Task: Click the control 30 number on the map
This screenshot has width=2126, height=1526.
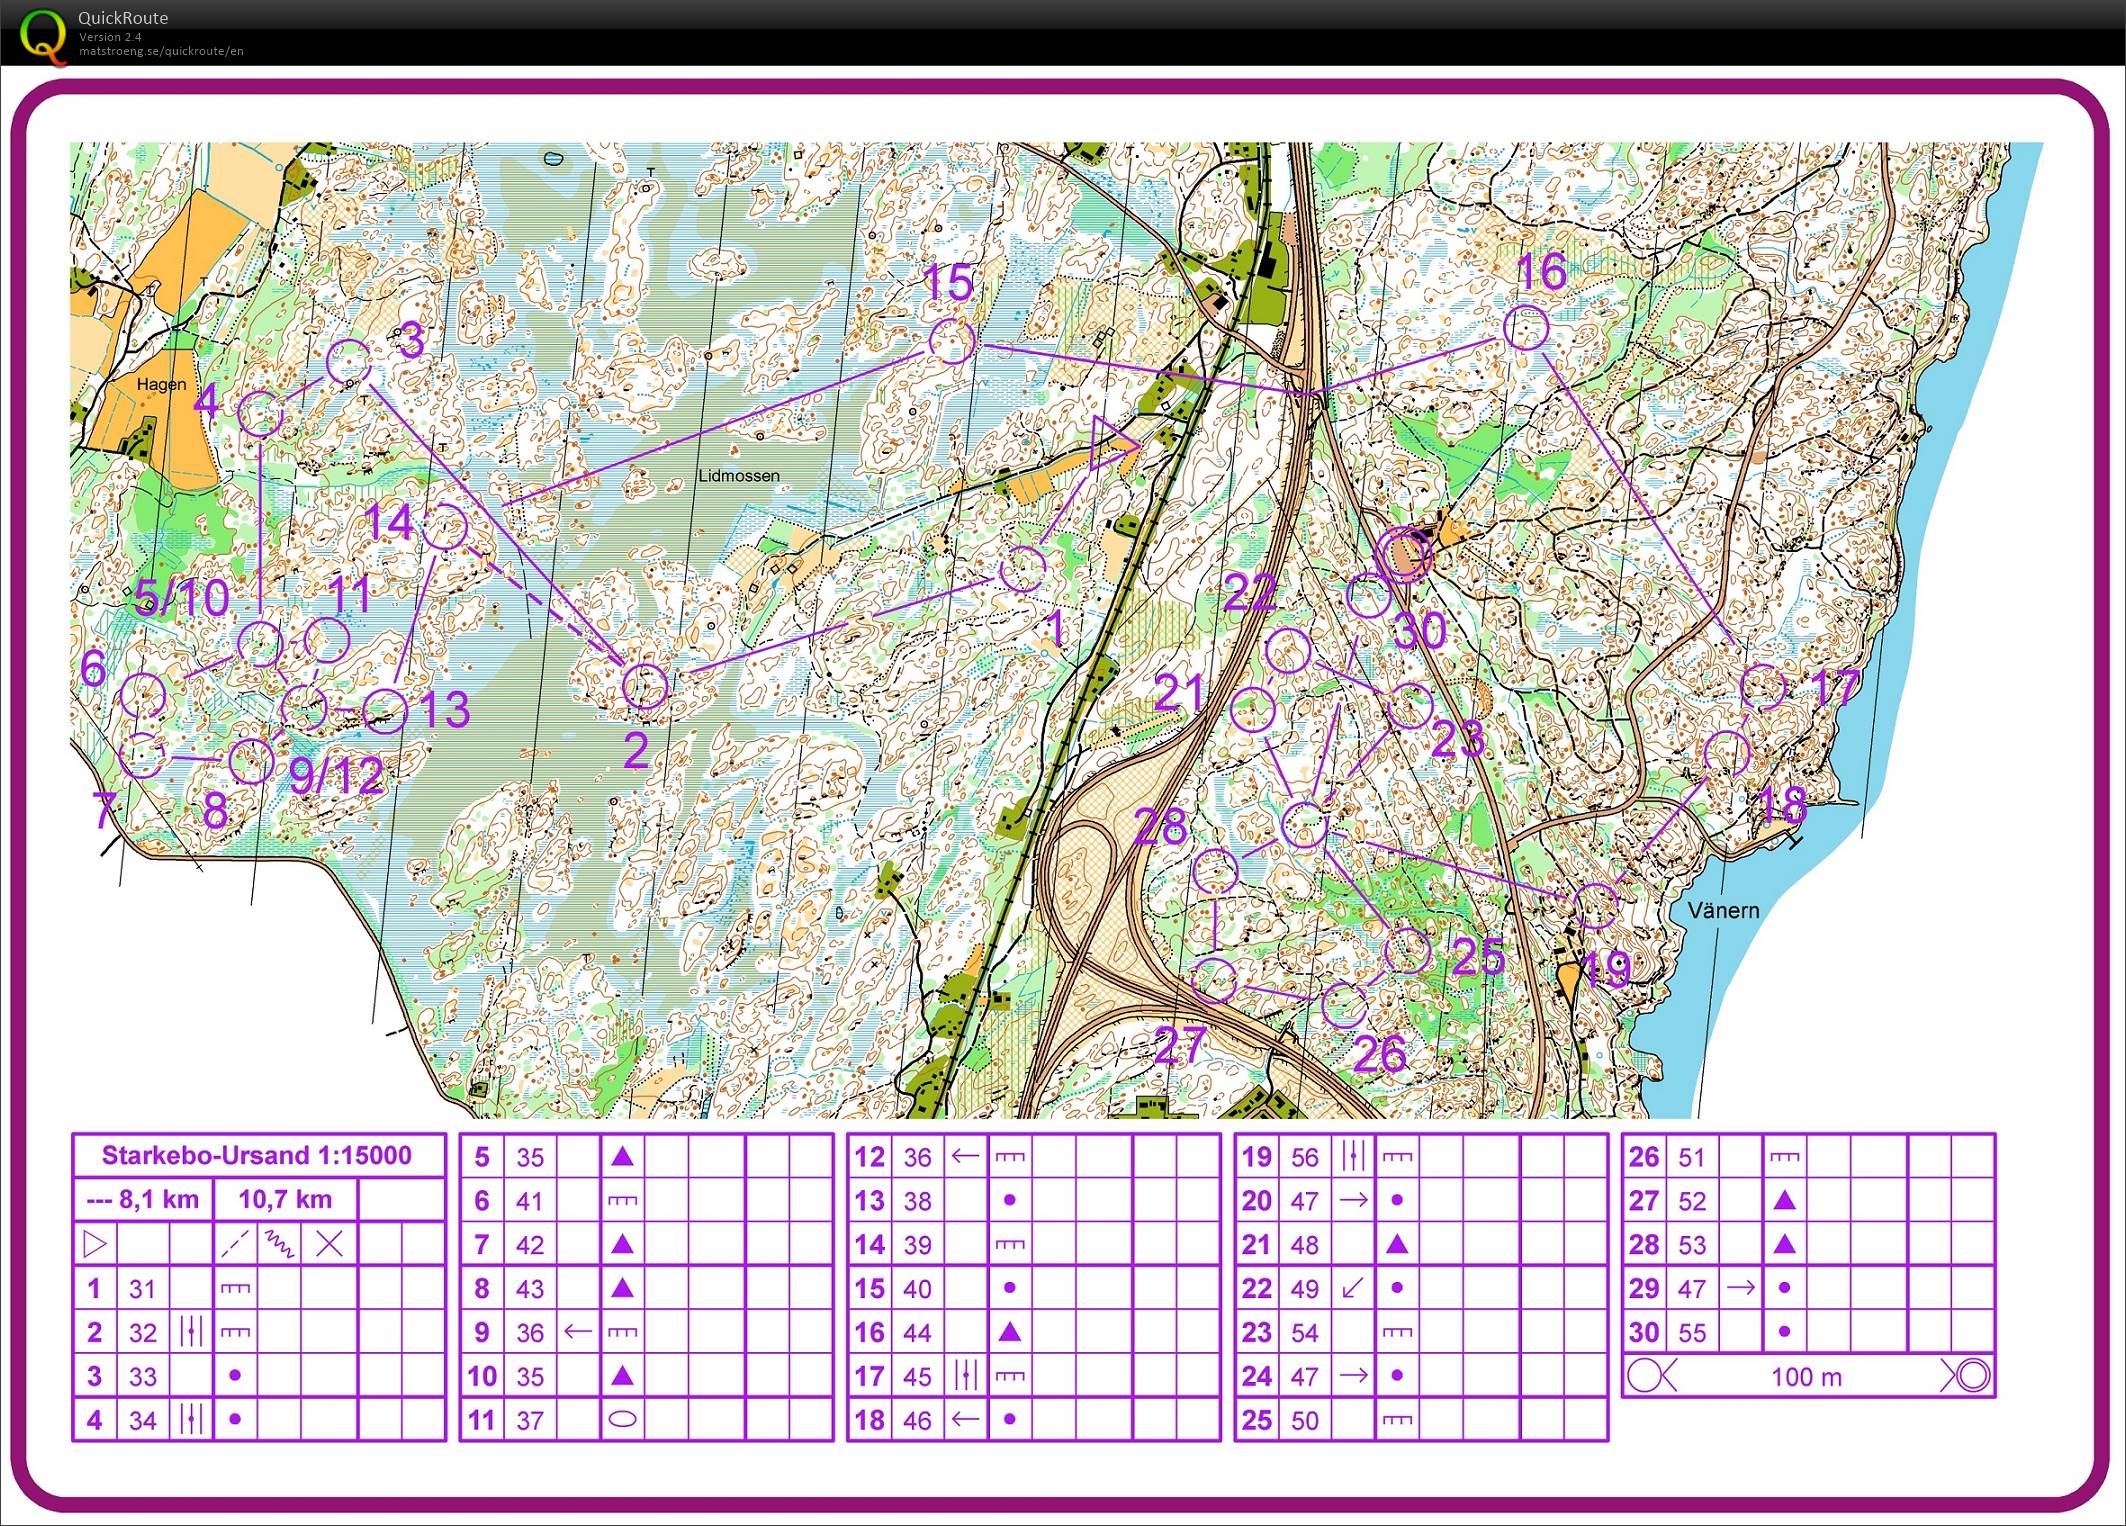Action: [1420, 631]
